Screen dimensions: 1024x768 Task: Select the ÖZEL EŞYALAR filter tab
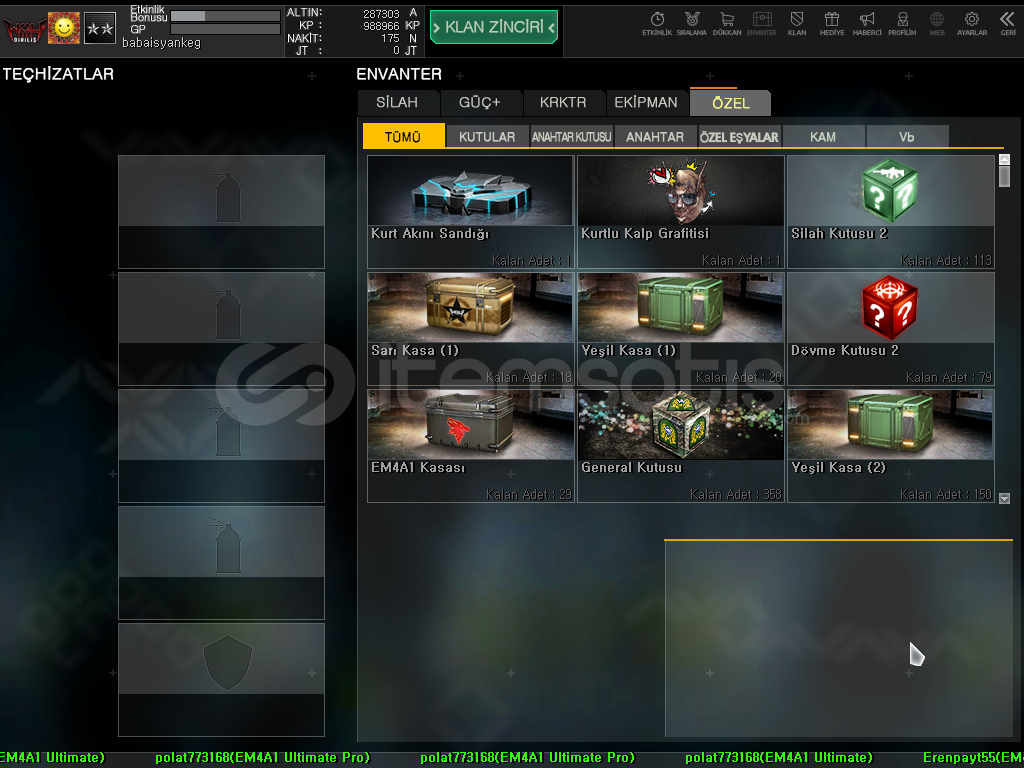[739, 136]
